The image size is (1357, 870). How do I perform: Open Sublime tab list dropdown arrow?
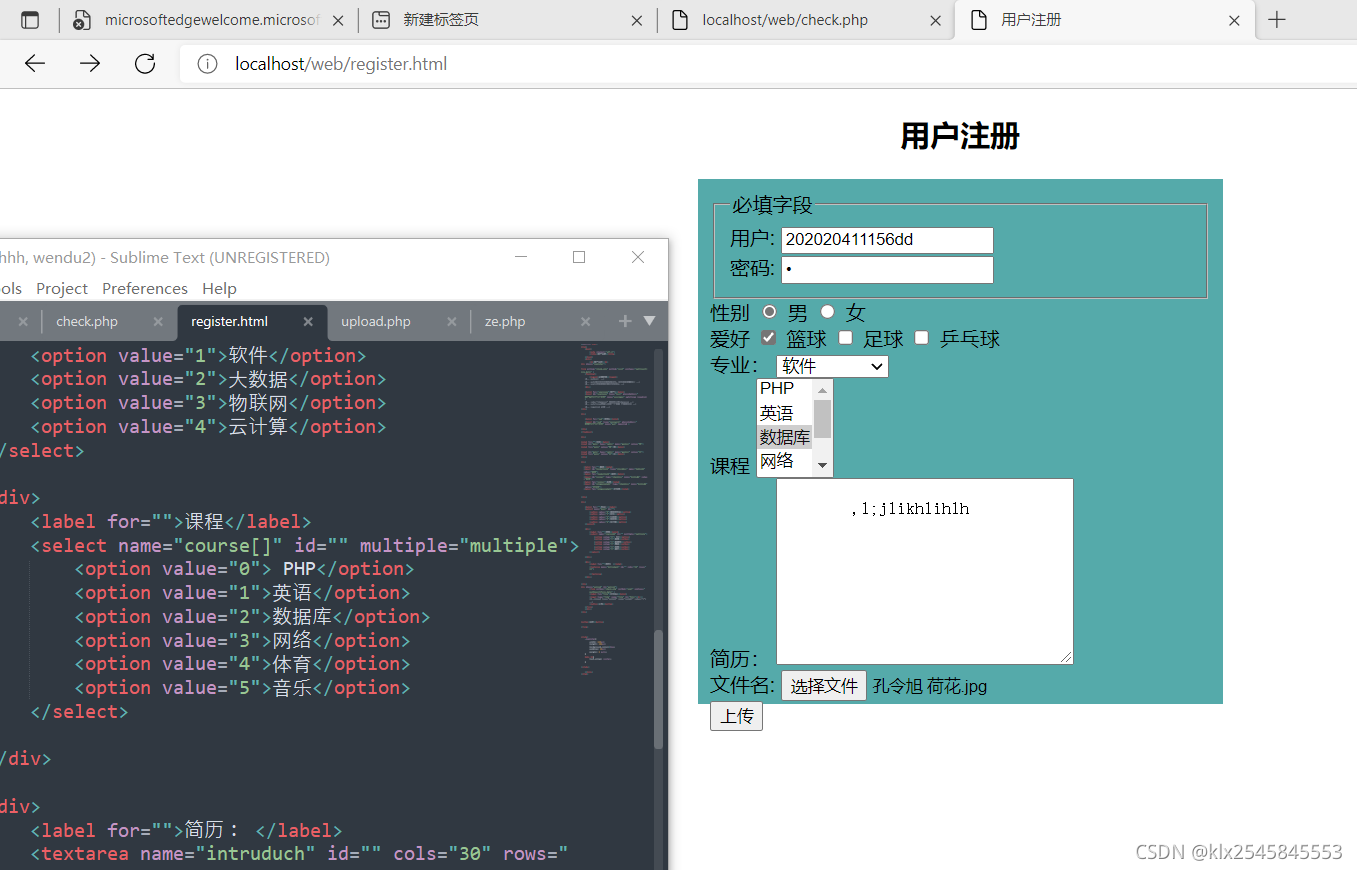tap(649, 321)
